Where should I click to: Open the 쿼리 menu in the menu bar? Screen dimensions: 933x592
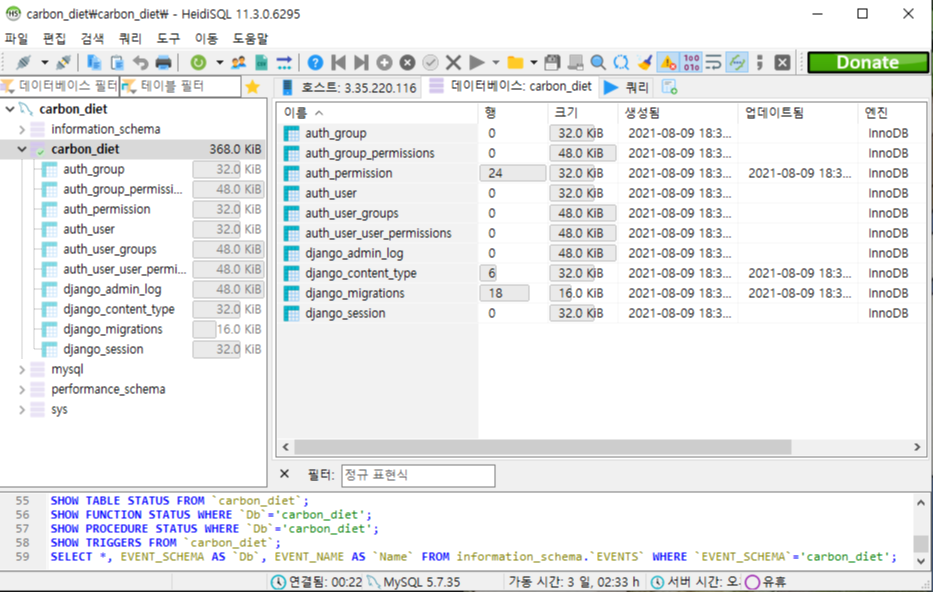coord(130,39)
